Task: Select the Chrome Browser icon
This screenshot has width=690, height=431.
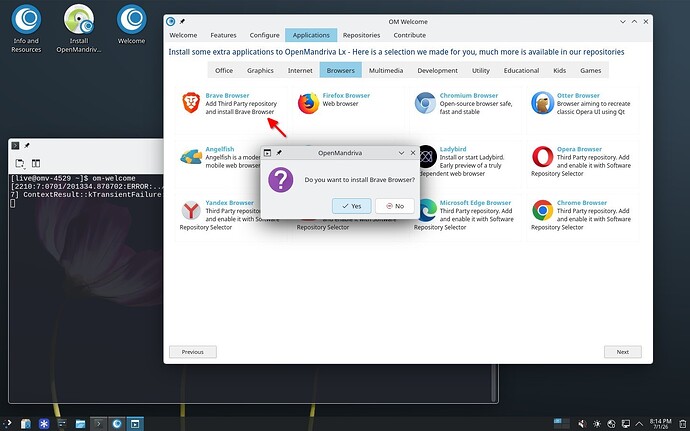Action: (543, 210)
